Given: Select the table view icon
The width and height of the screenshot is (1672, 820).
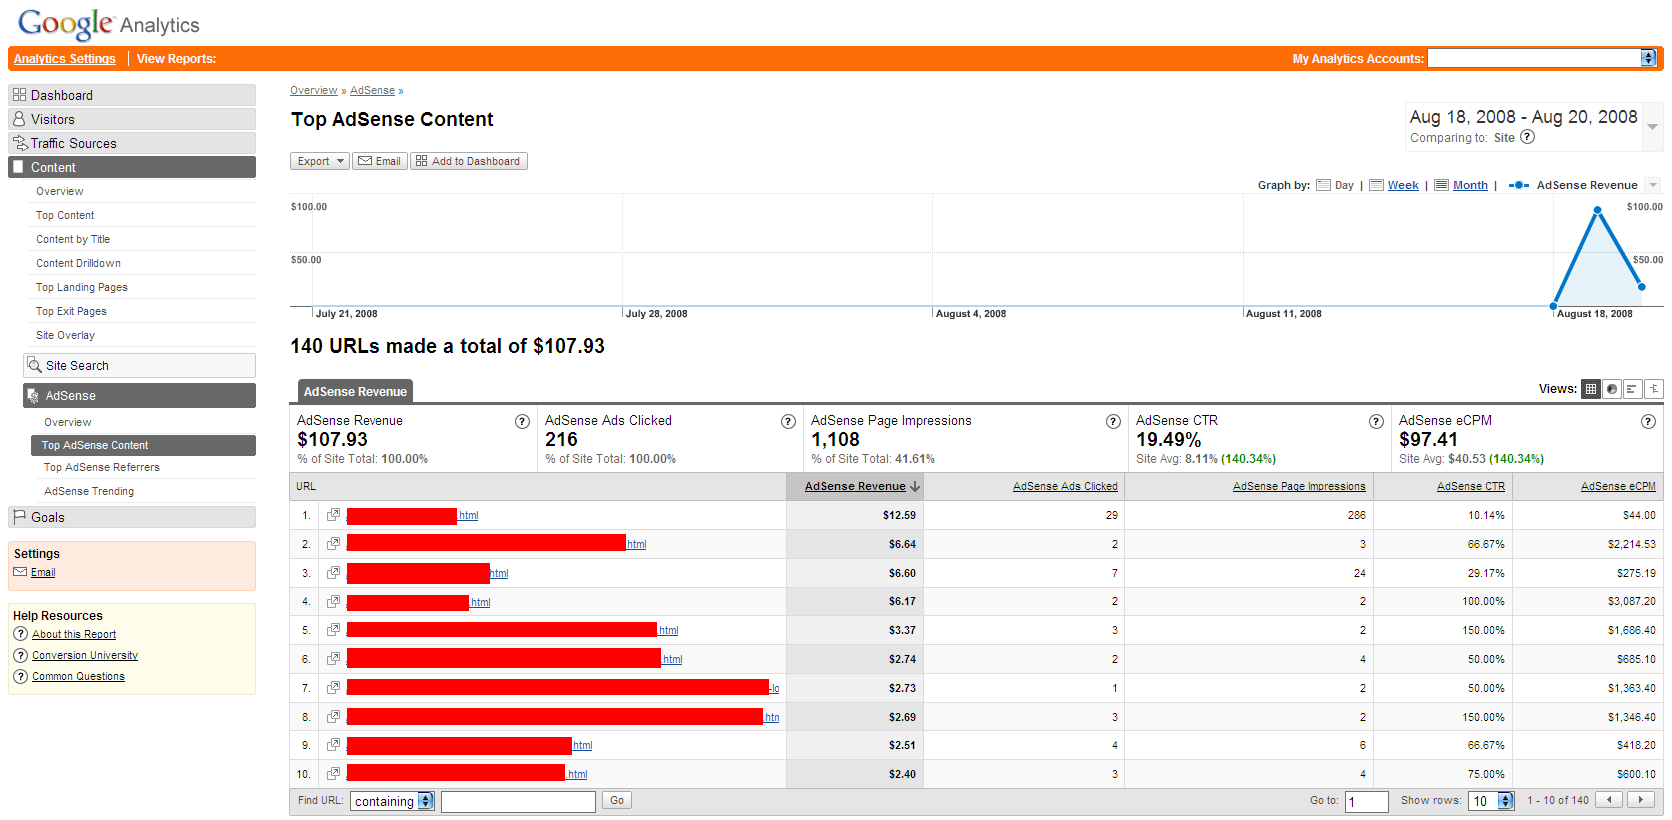Looking at the screenshot, I should click(1591, 389).
